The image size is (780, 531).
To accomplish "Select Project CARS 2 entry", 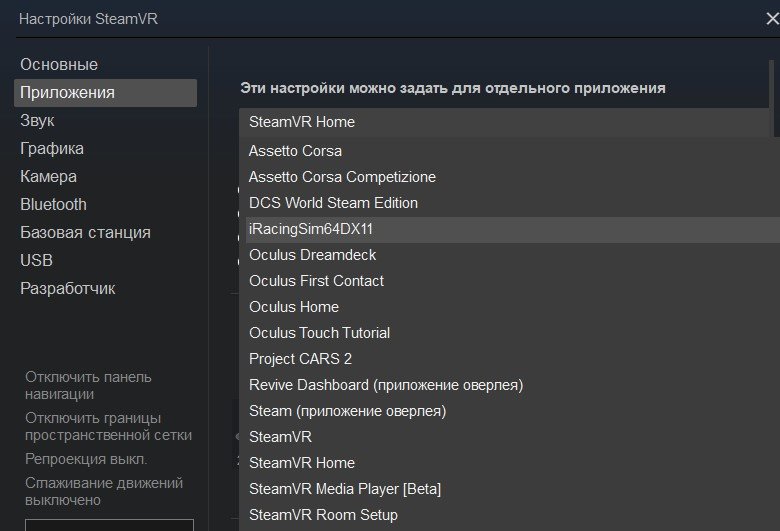I will tap(300, 359).
